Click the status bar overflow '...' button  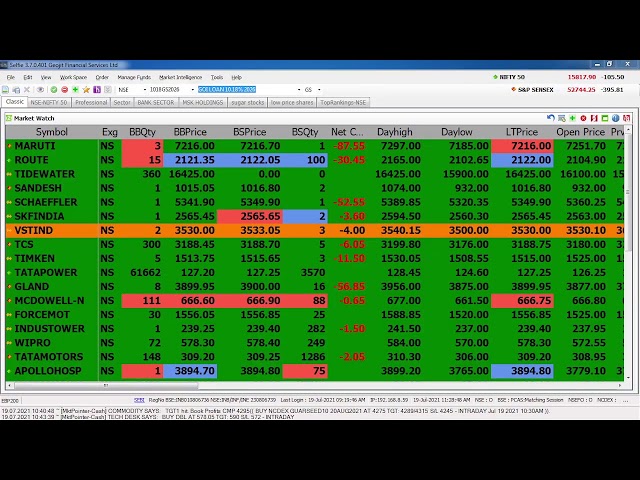pyautogui.click(x=626, y=400)
